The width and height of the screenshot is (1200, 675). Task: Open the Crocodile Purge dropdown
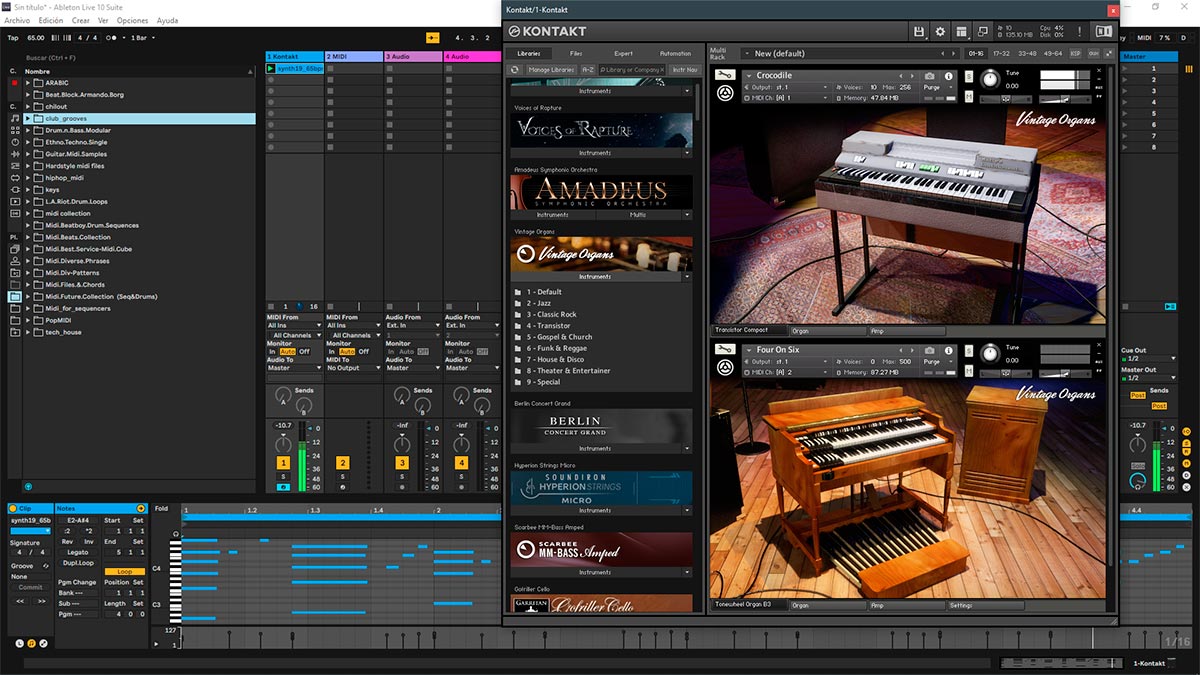point(936,87)
